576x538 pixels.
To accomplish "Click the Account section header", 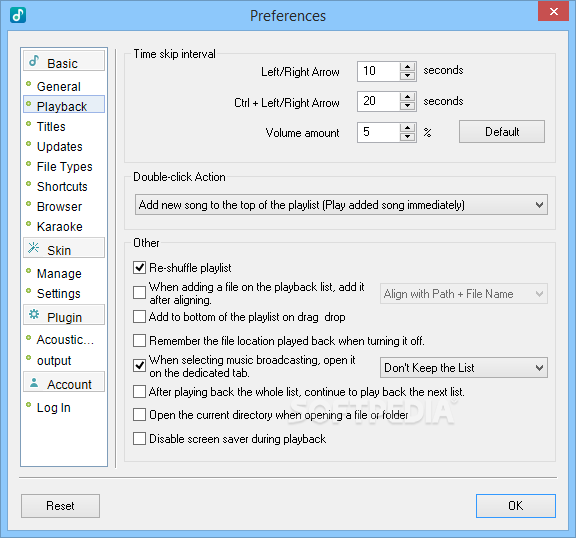I will click(64, 382).
